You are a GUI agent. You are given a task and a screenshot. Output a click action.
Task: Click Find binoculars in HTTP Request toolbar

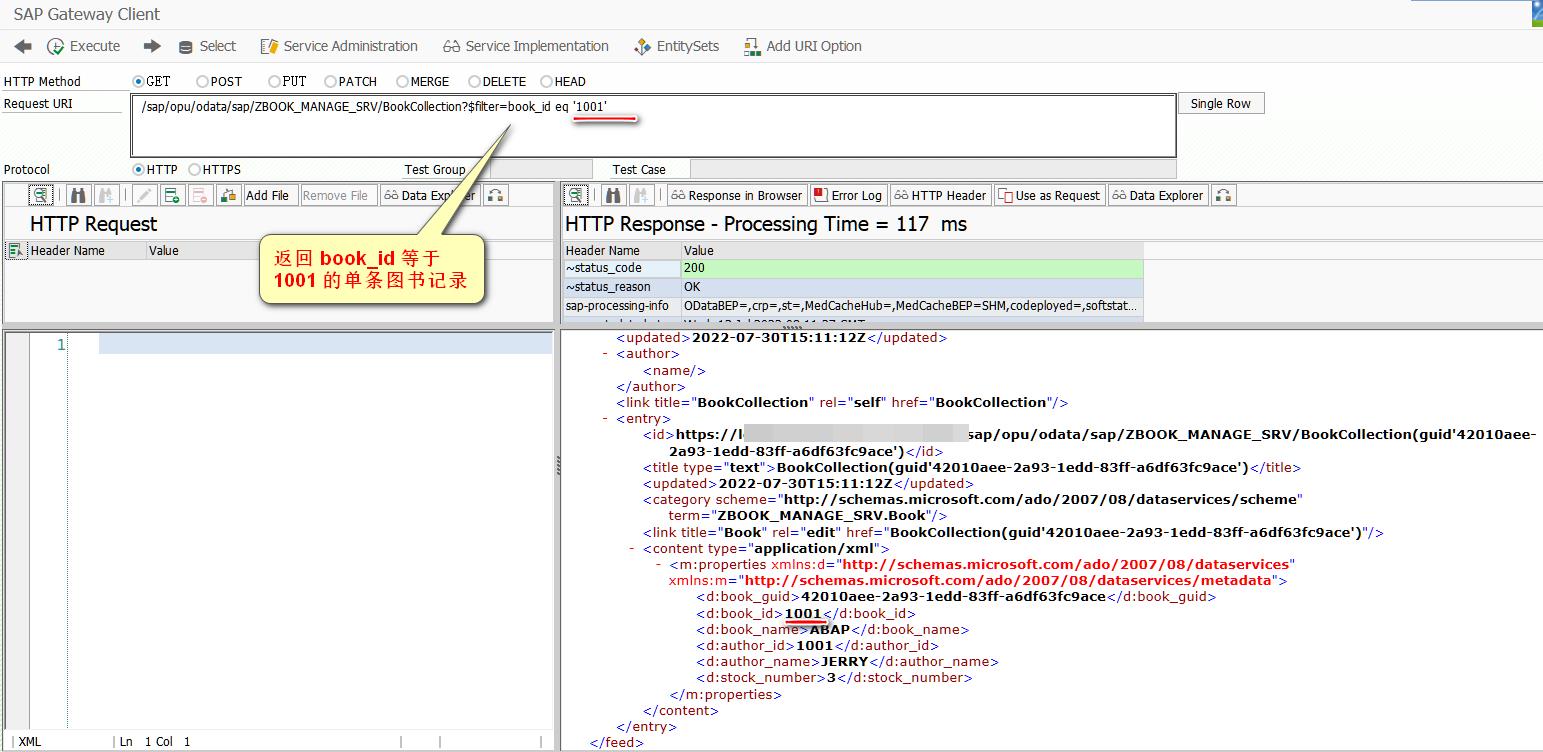tap(77, 196)
